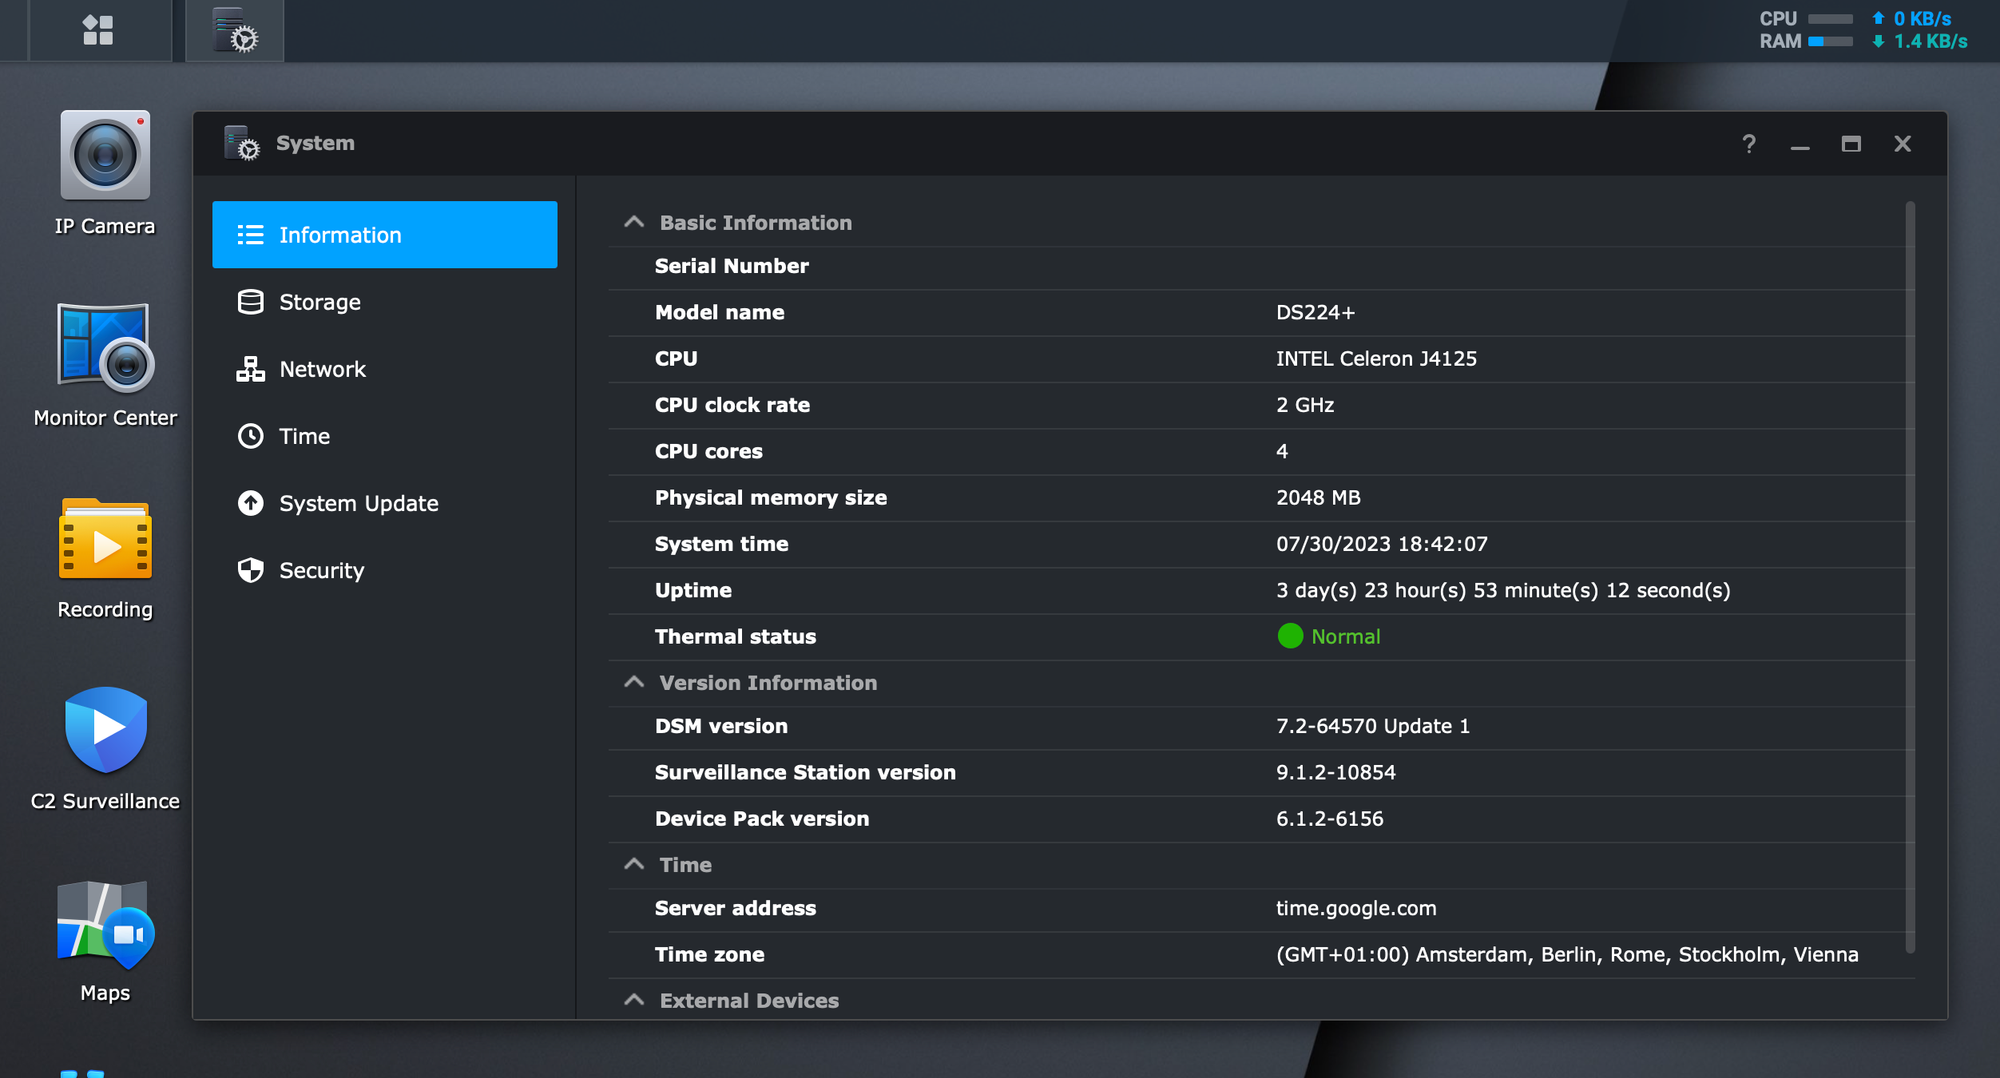Click DSM version 7.2-64570 Update 1
2000x1078 pixels.
[1373, 726]
